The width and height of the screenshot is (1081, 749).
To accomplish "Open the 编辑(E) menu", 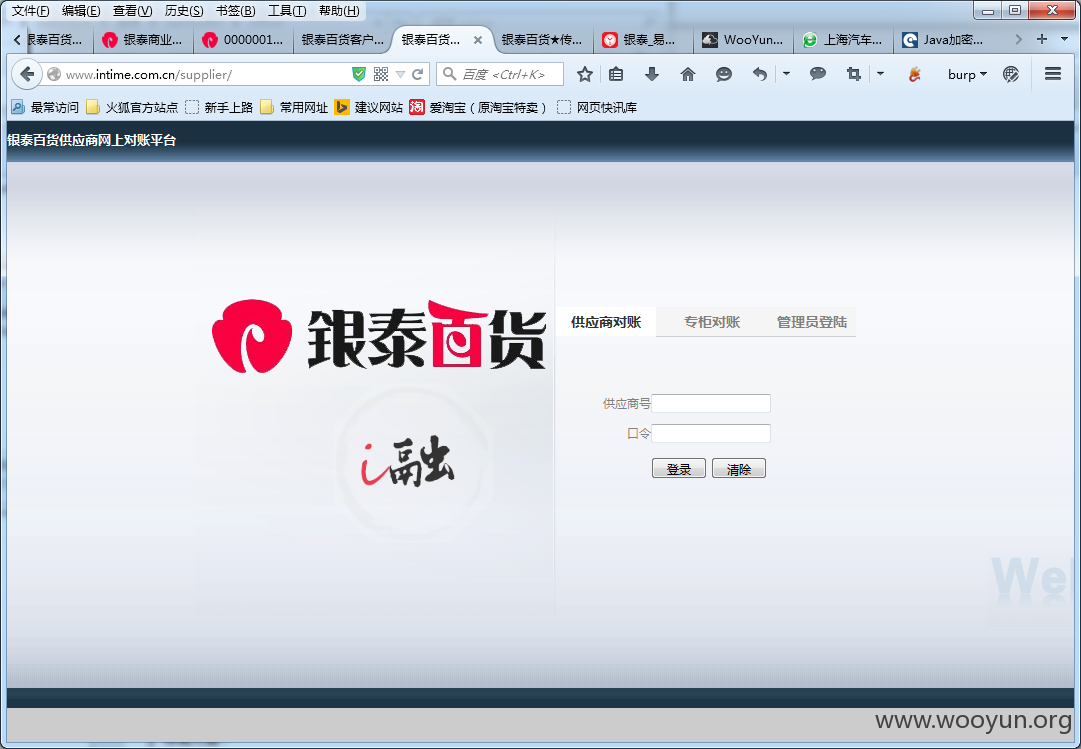I will (81, 11).
